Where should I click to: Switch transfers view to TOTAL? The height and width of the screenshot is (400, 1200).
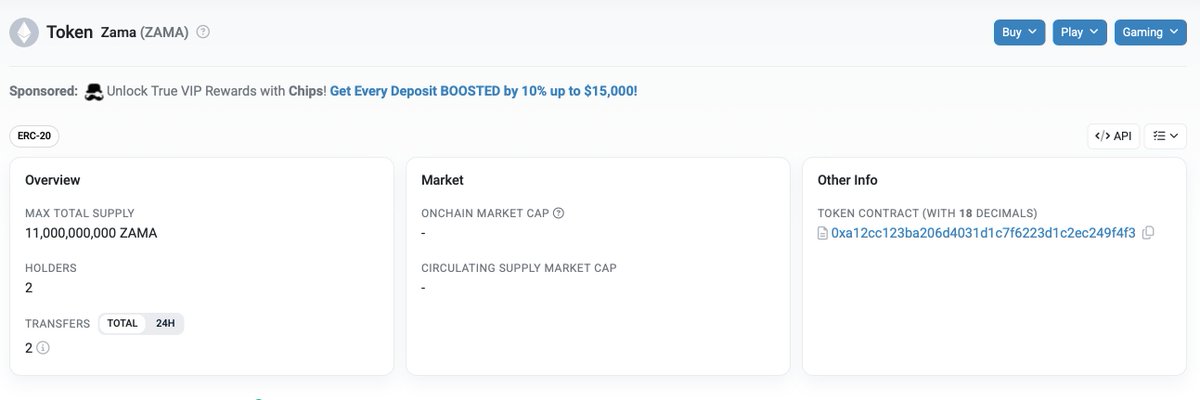(x=123, y=323)
